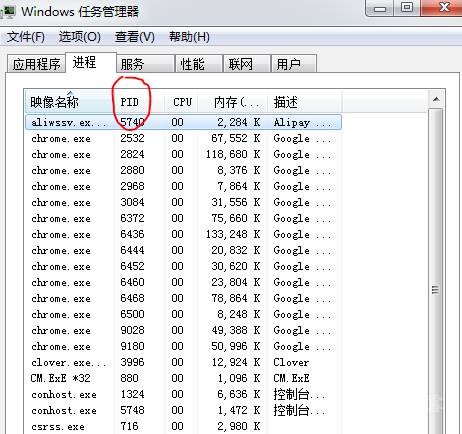The height and width of the screenshot is (434, 462).
Task: Select the 进程 tab
Action: coord(91,62)
